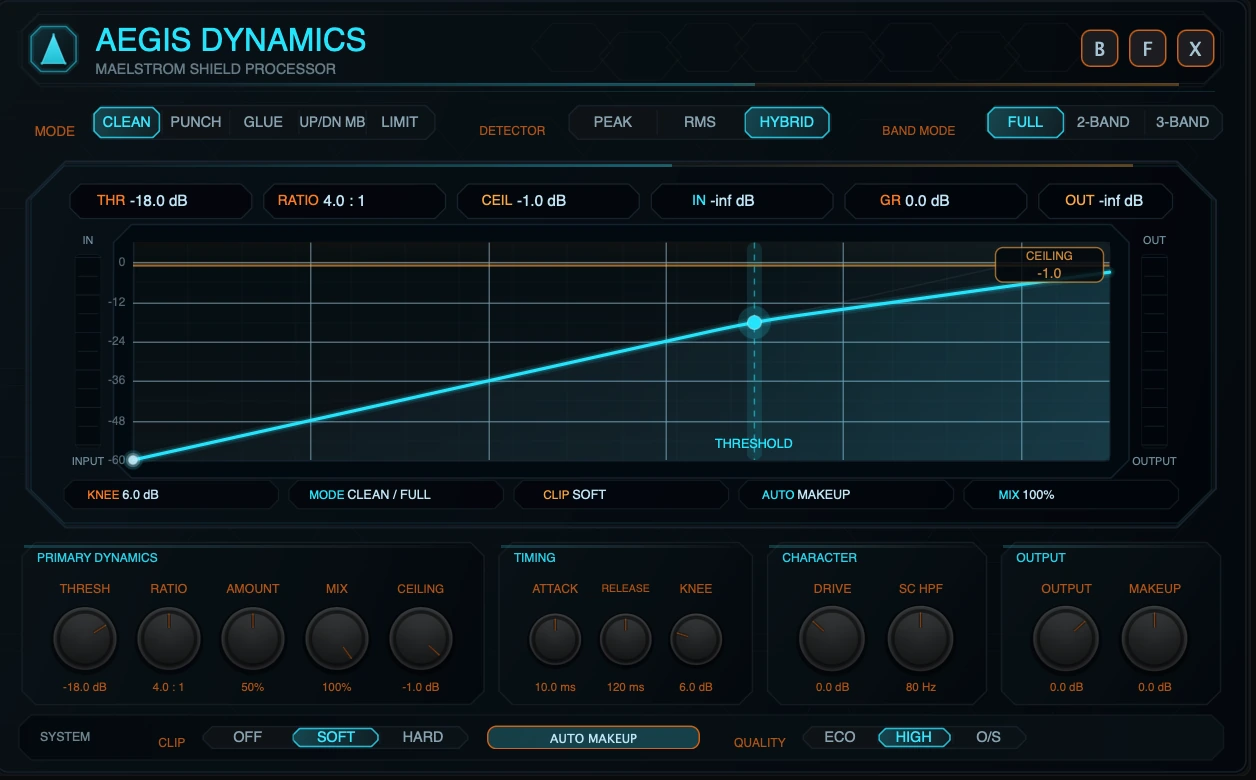Click the B button in header
This screenshot has width=1256, height=780.
coord(1099,48)
